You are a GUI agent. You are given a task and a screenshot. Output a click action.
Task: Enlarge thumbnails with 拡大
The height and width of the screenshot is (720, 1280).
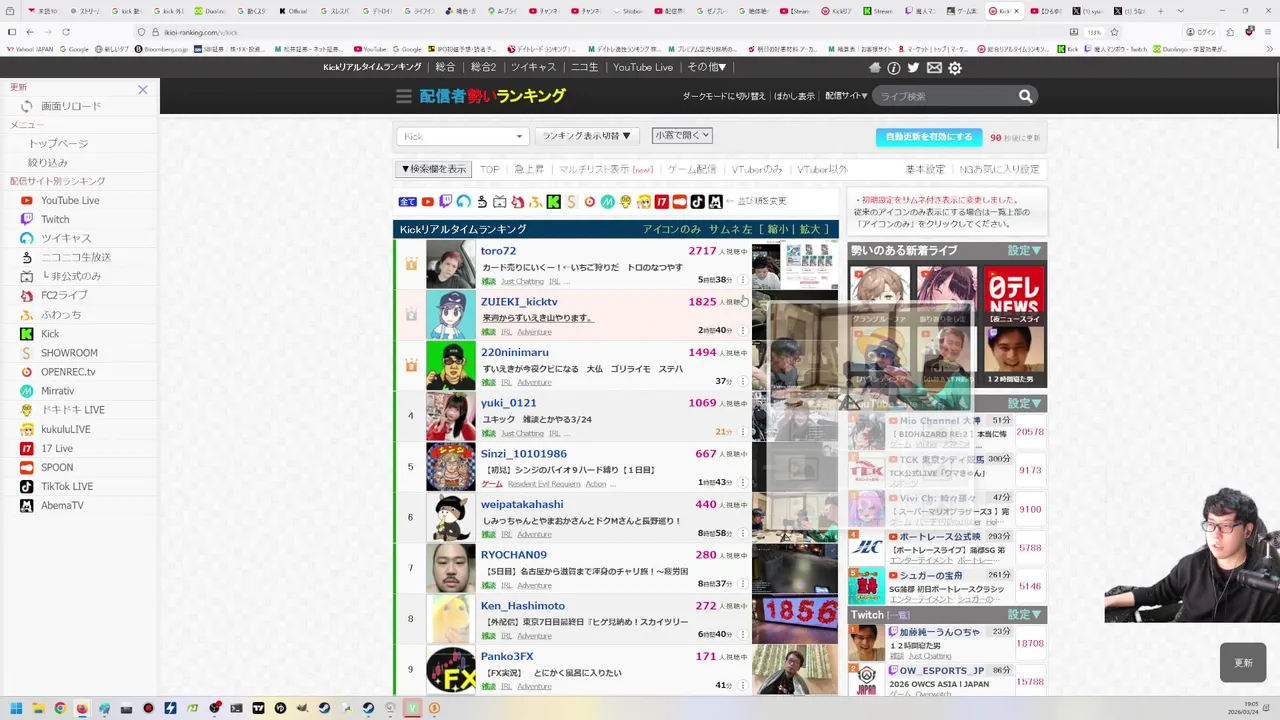(809, 229)
